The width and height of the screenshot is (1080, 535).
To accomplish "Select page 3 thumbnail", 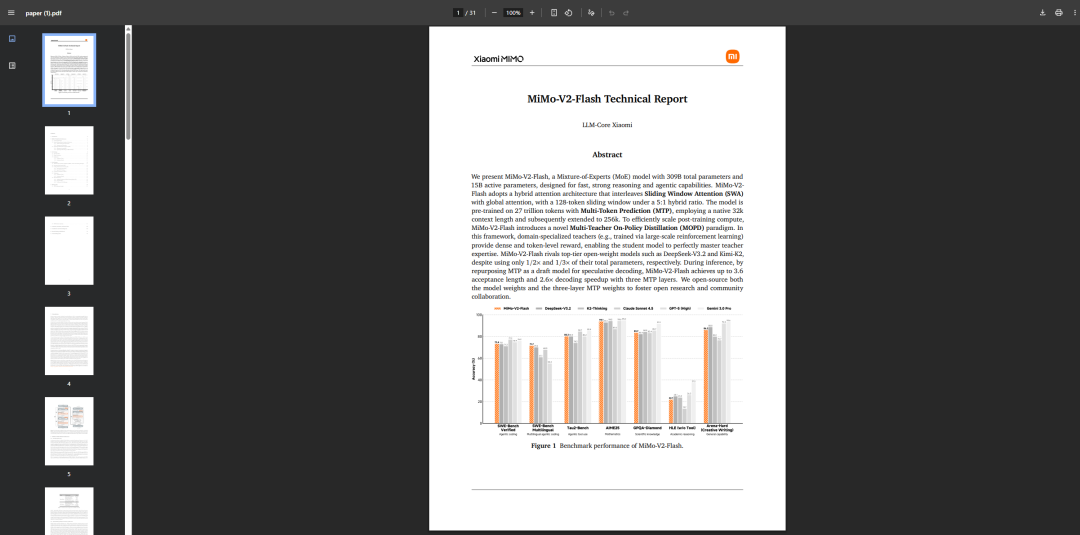I will pyautogui.click(x=69, y=251).
